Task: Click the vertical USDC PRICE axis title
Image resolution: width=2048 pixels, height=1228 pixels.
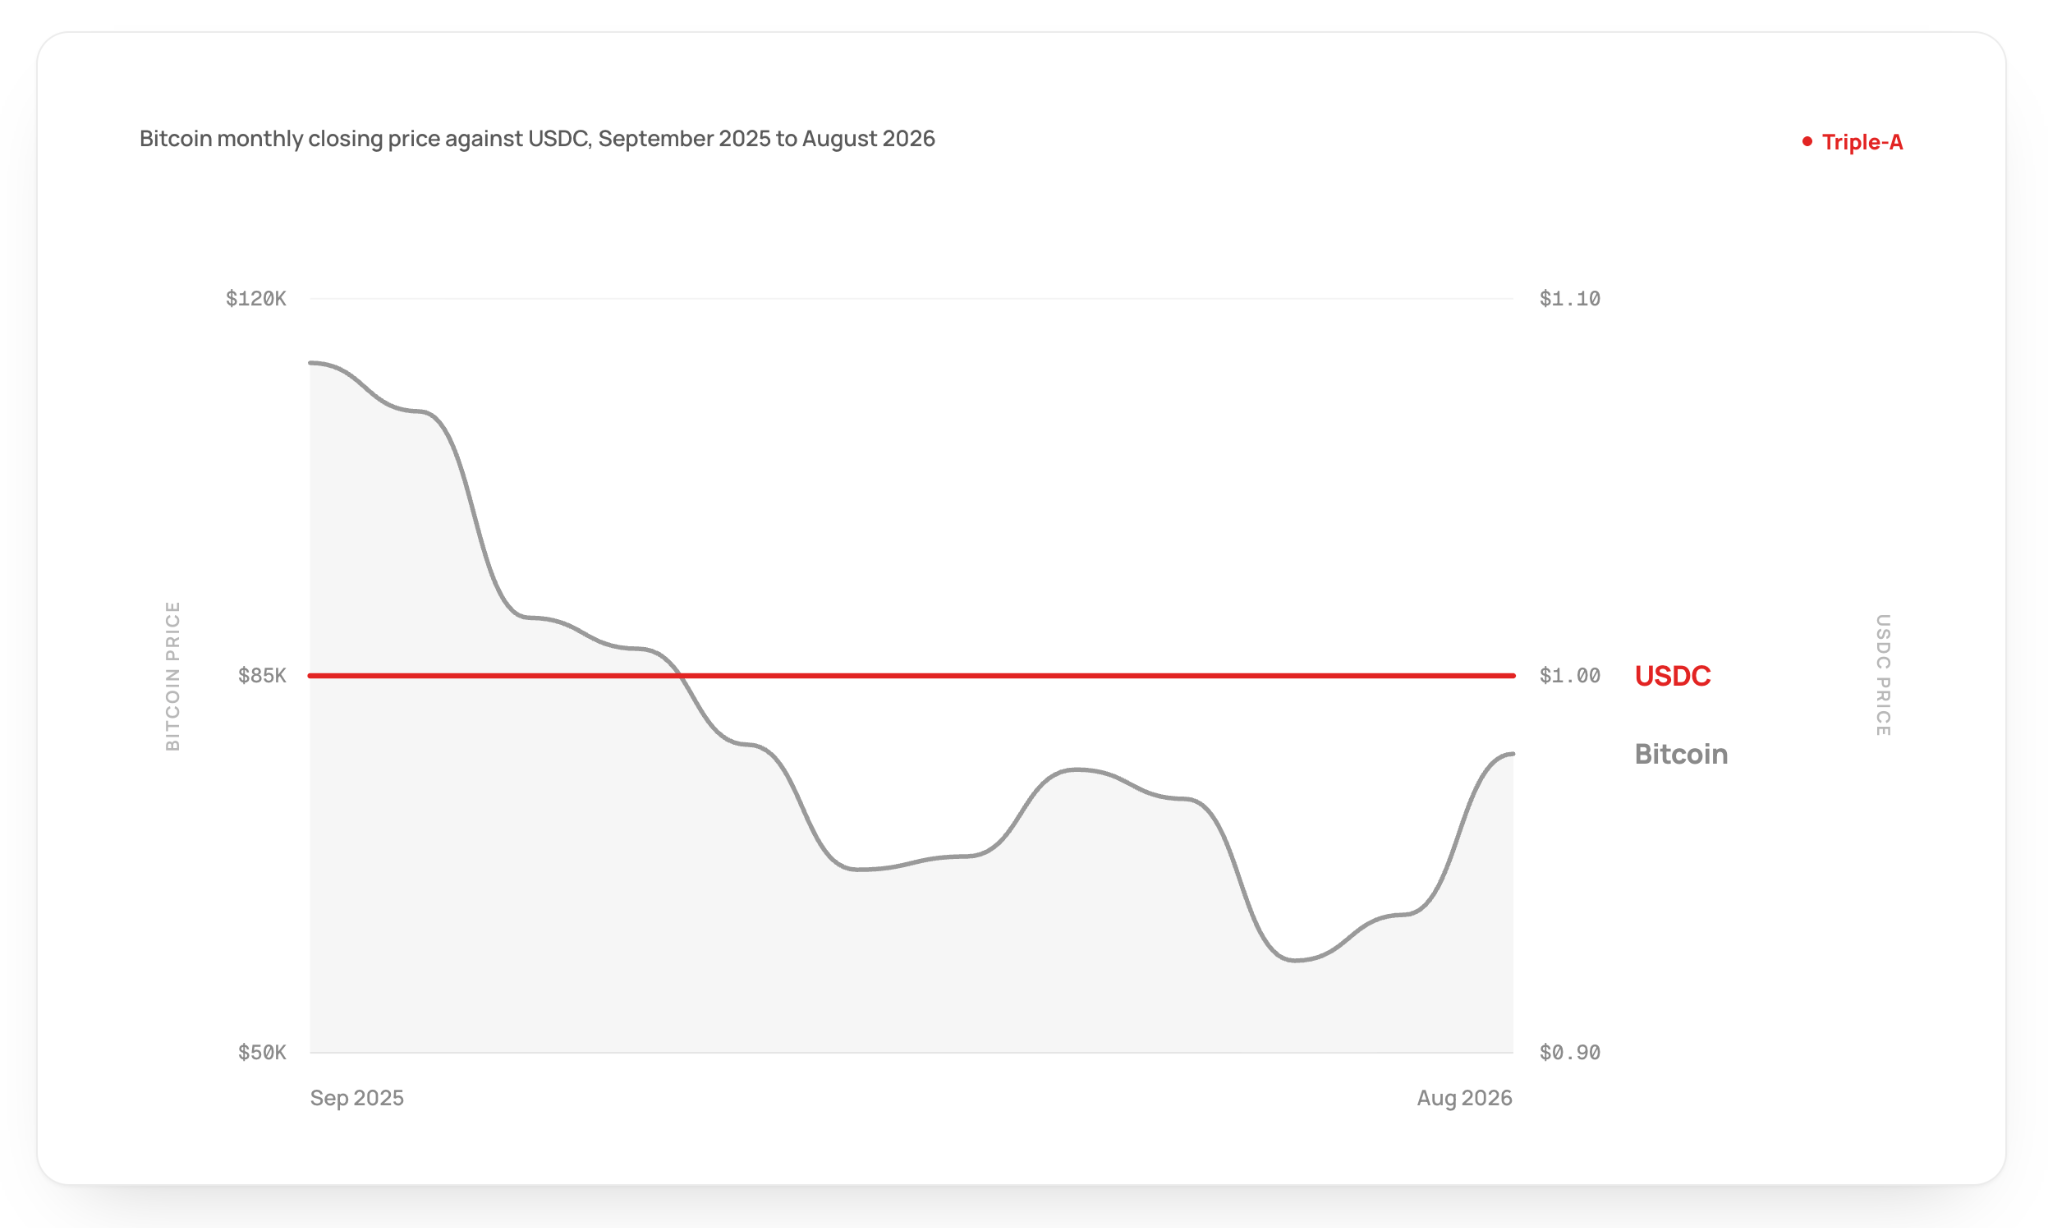Action: 1882,676
